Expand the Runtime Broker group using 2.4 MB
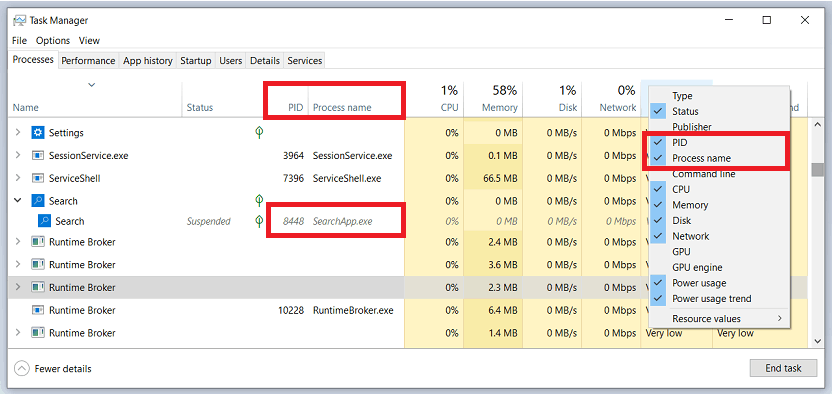This screenshot has width=832, height=394. coord(18,242)
